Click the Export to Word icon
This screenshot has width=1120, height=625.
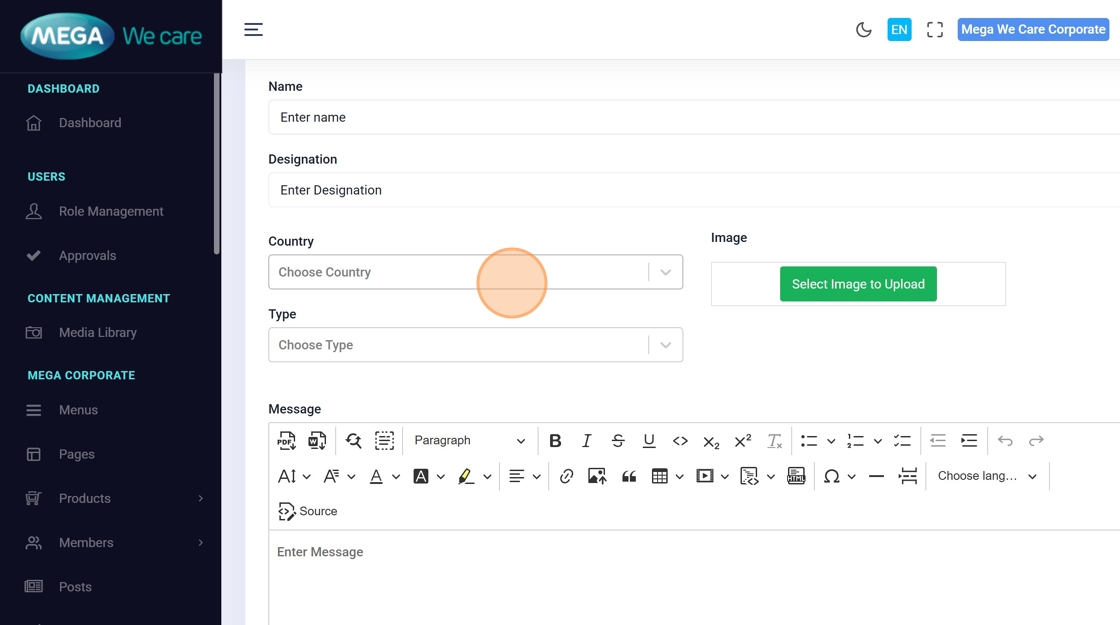(317, 441)
